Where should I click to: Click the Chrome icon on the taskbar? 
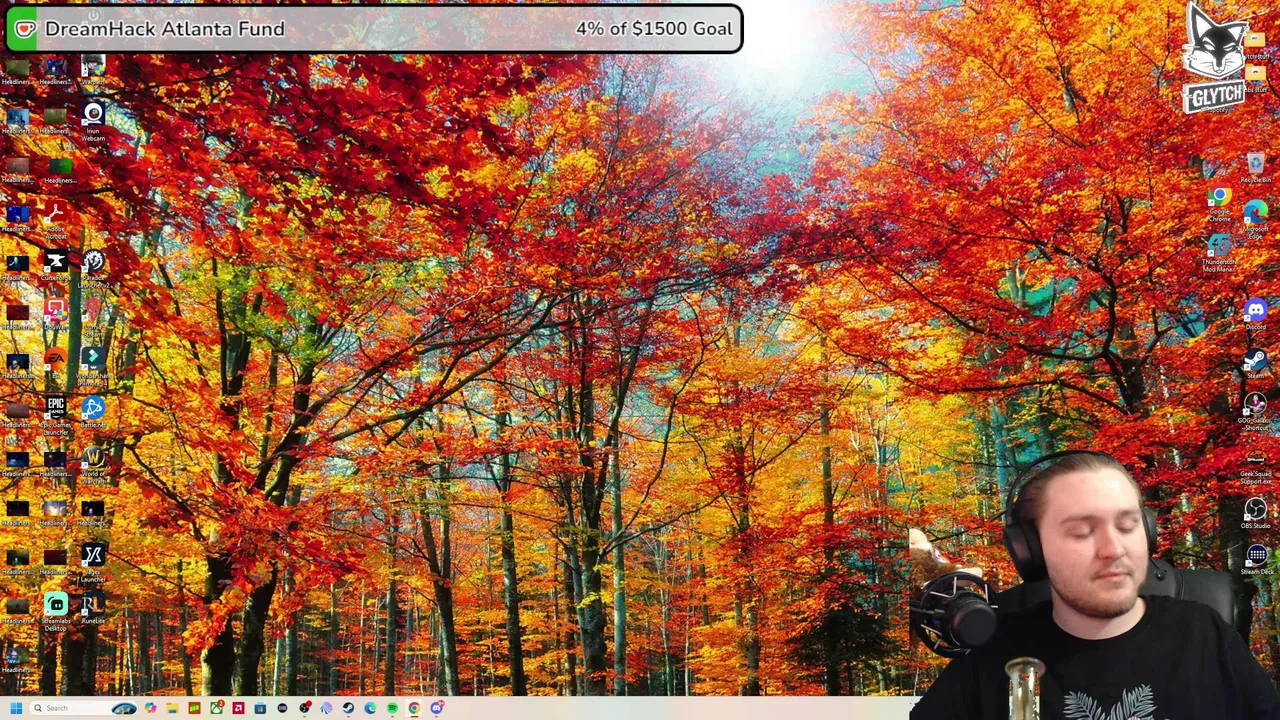tap(414, 708)
